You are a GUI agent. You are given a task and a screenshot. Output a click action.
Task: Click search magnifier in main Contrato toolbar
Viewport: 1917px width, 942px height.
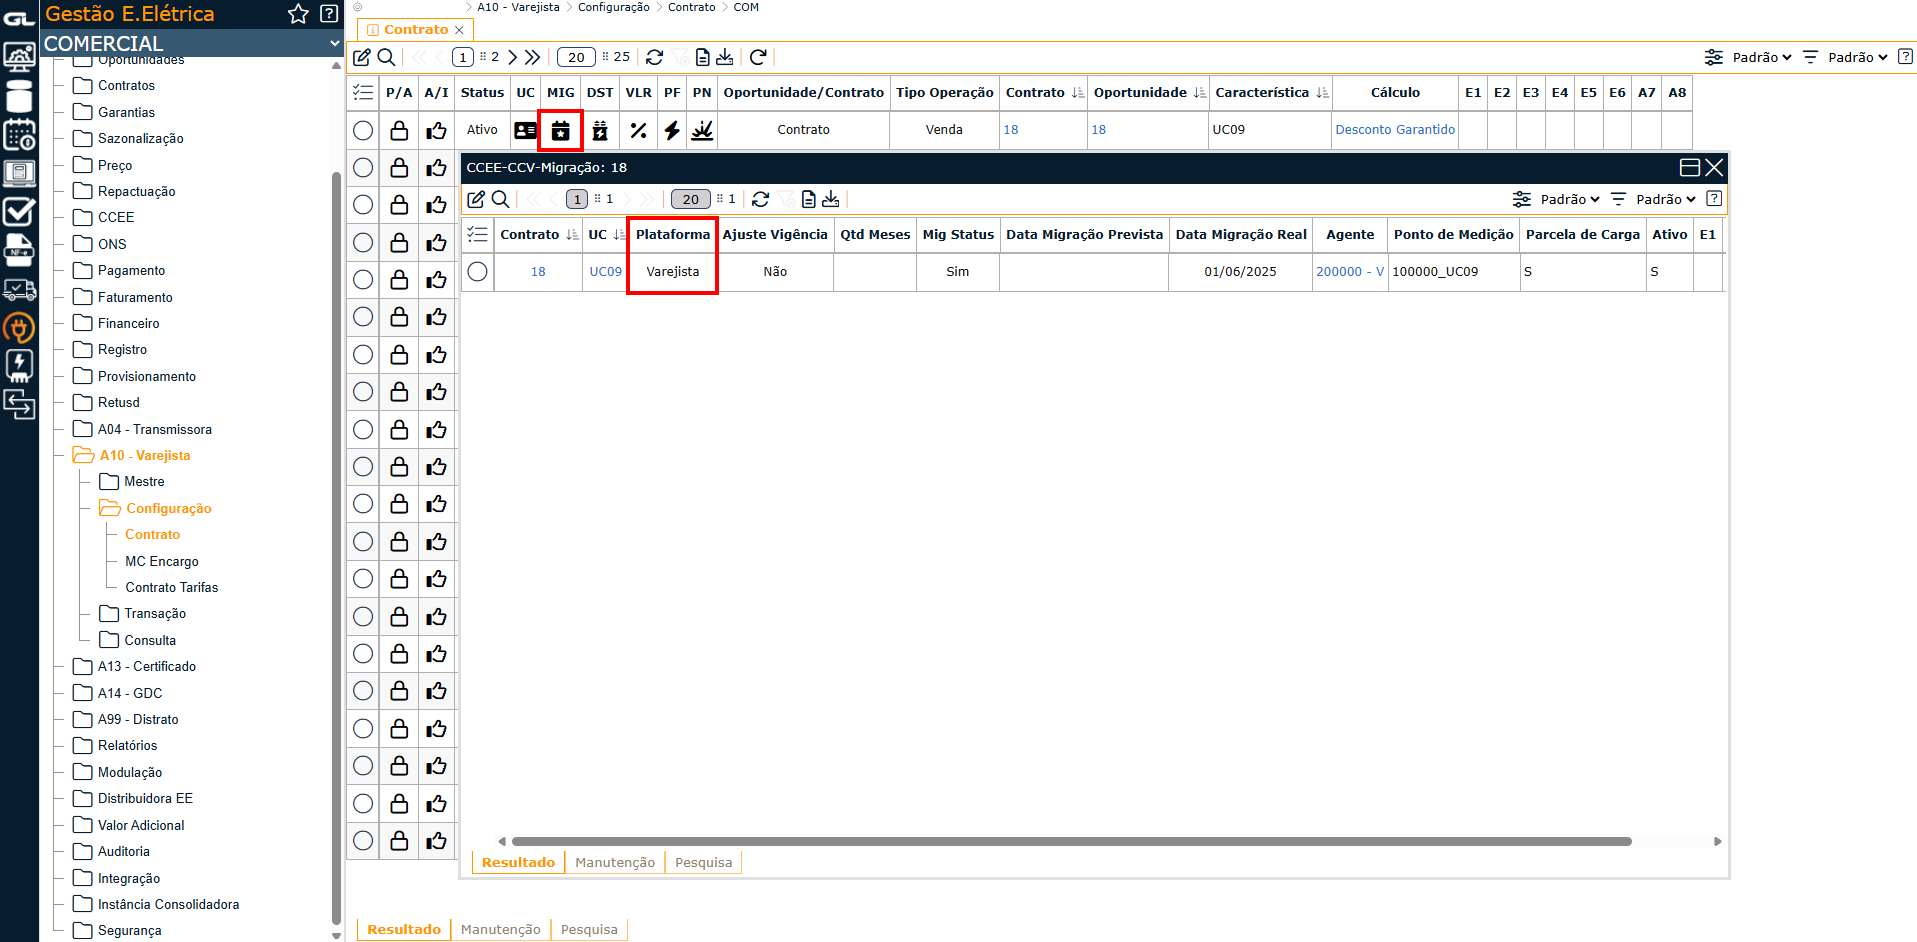[x=386, y=57]
